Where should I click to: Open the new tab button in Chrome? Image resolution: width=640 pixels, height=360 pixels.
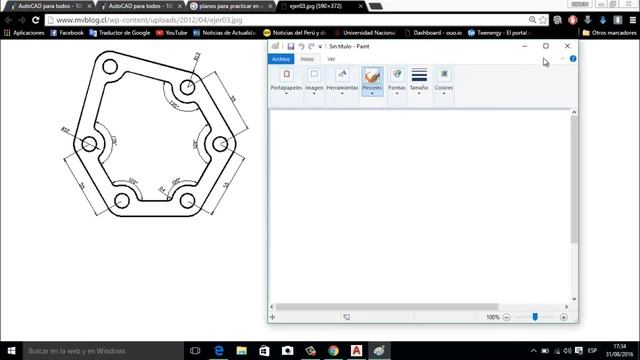[x=376, y=6]
